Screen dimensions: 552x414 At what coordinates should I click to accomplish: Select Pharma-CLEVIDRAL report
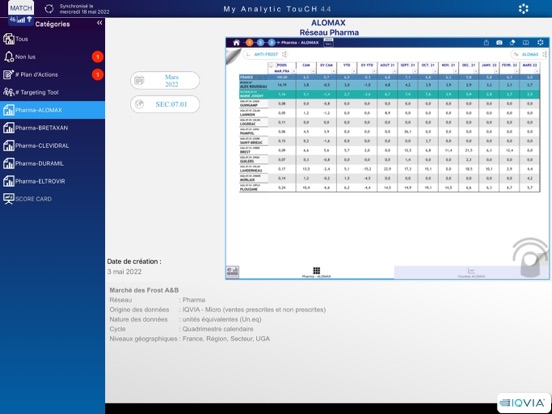(x=52, y=146)
